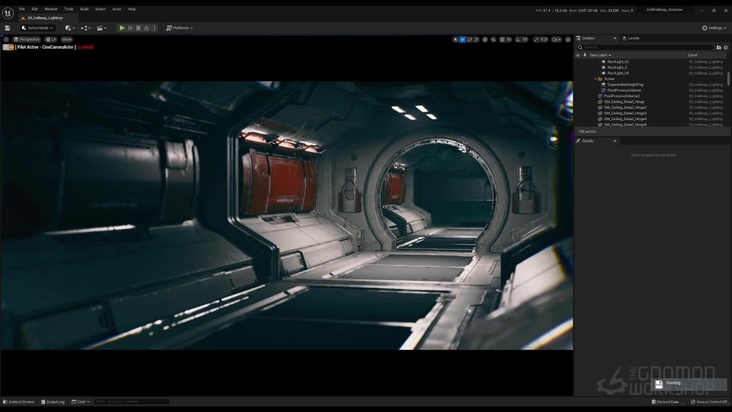Open the Select Mode dropdown
Viewport: 732px width, 412px height.
click(37, 28)
